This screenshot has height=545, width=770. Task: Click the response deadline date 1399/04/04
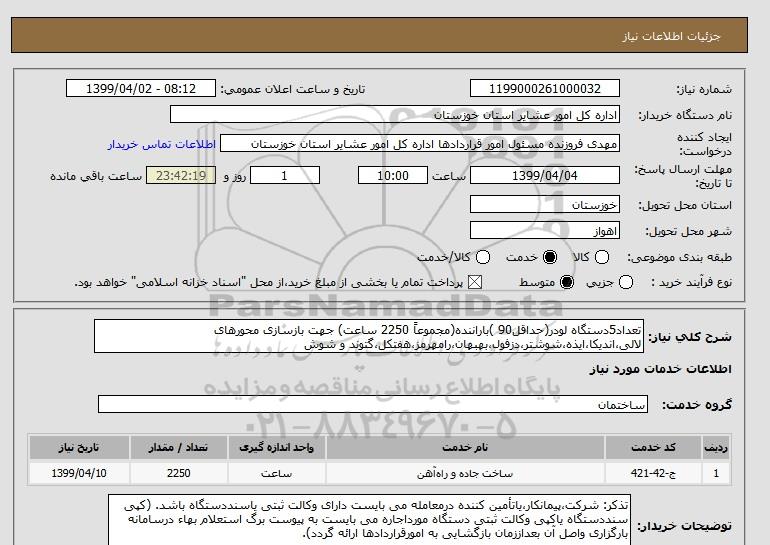545,175
